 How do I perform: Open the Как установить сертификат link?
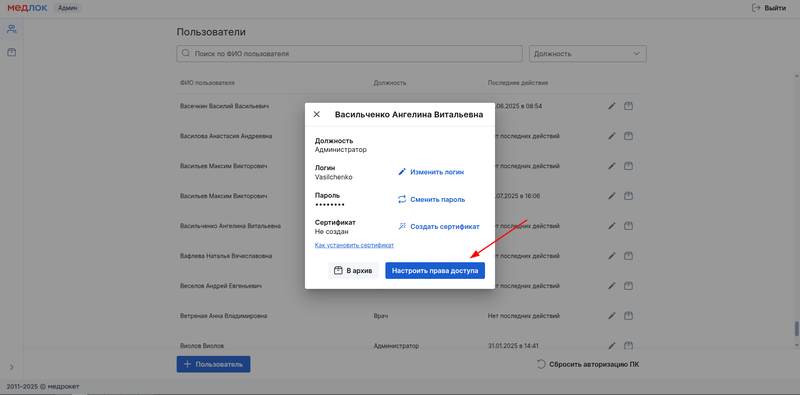(354, 245)
